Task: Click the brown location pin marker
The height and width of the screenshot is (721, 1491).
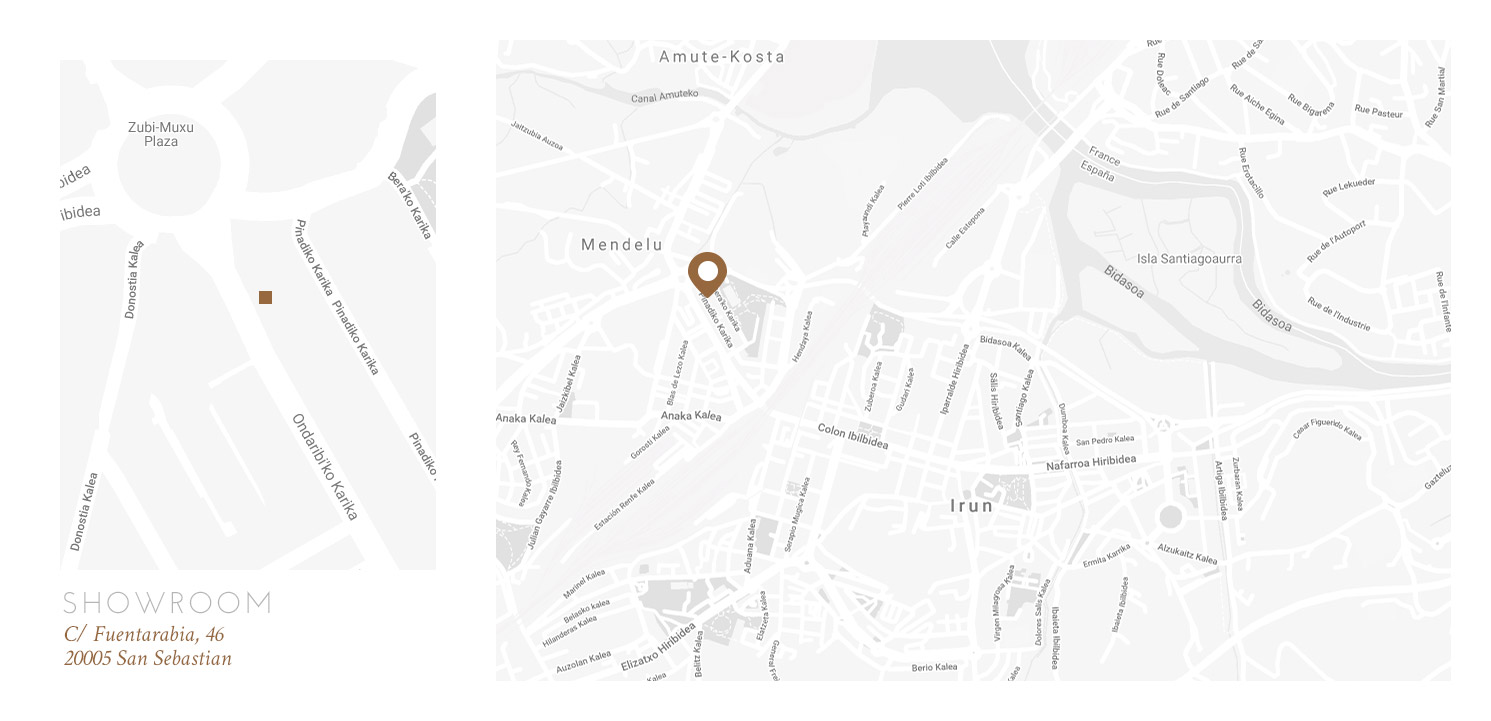Action: point(708,275)
